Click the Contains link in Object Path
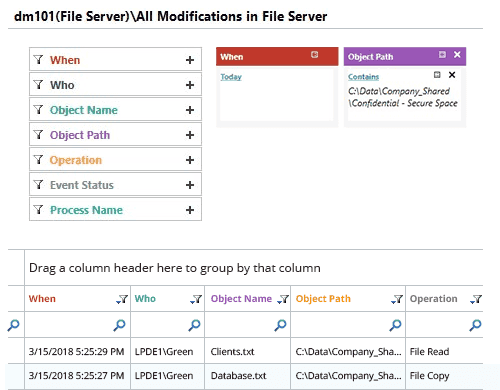The height and width of the screenshot is (390, 500). coord(363,77)
